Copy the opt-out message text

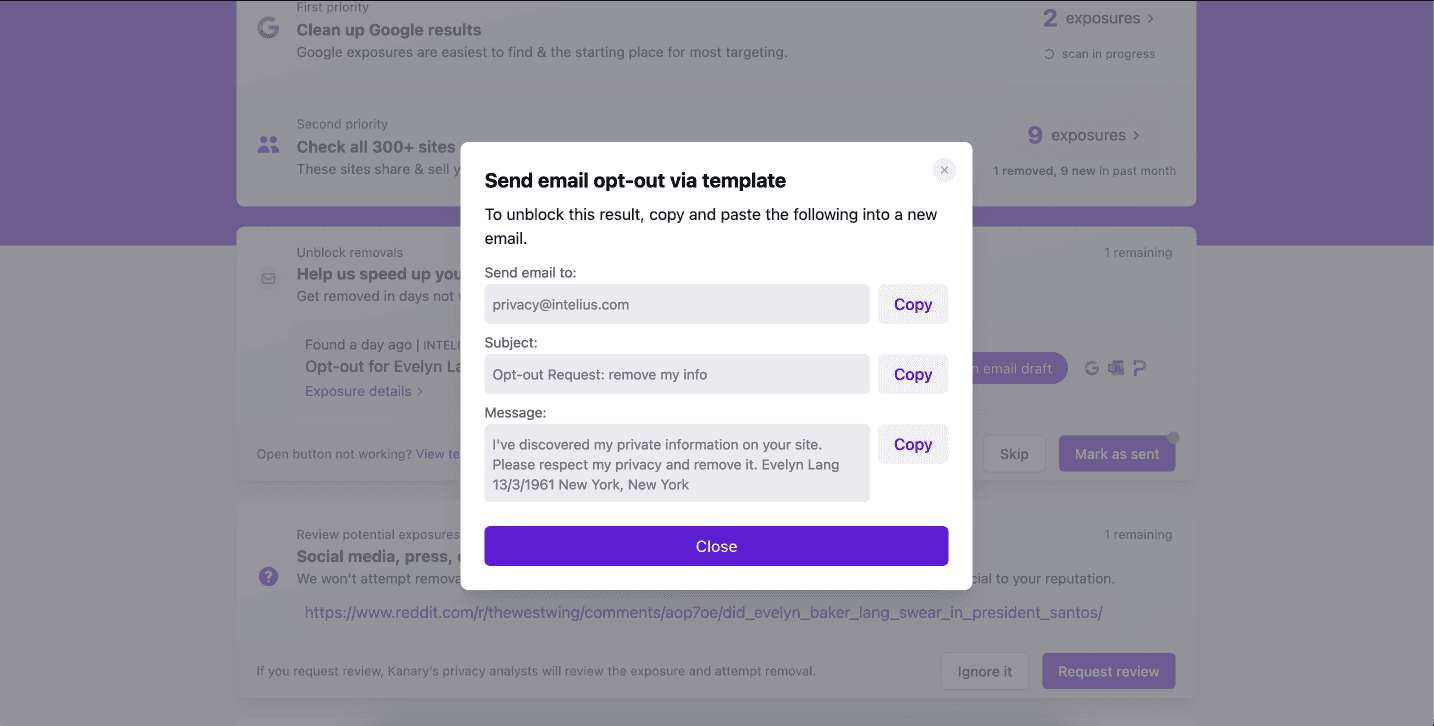click(912, 444)
